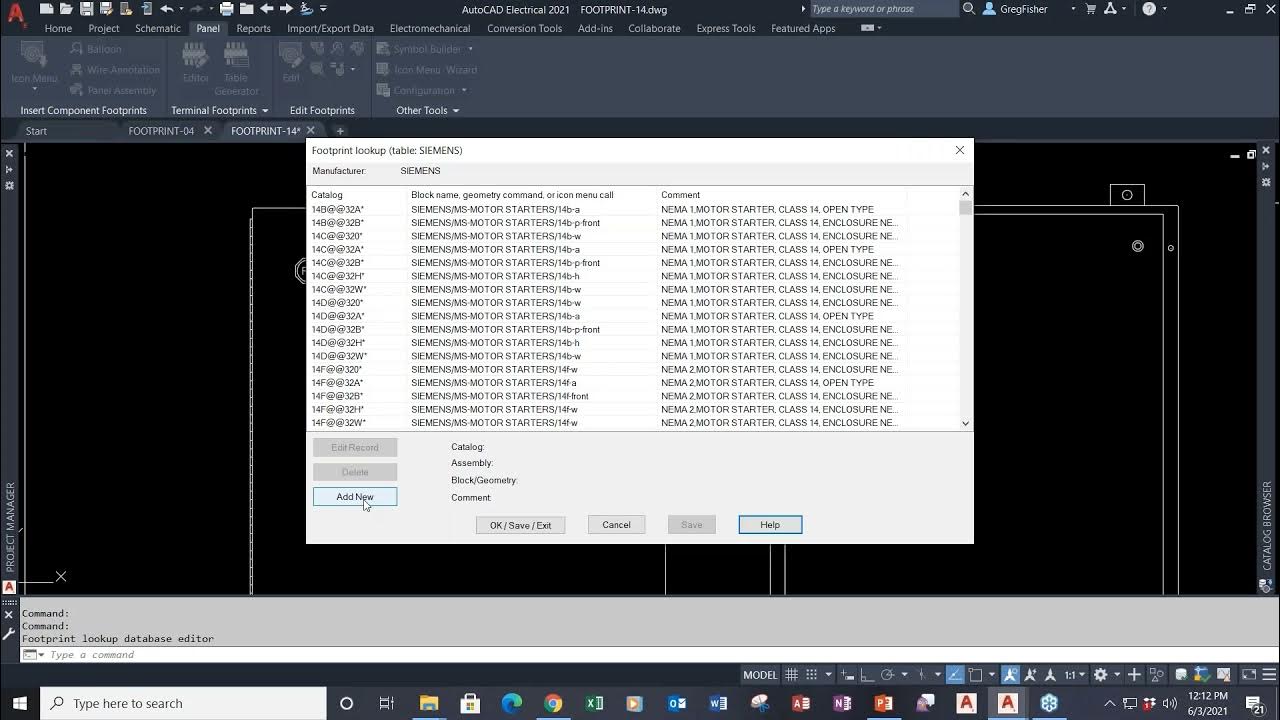
Task: Toggle drawing grid display in status bar
Action: click(791, 675)
